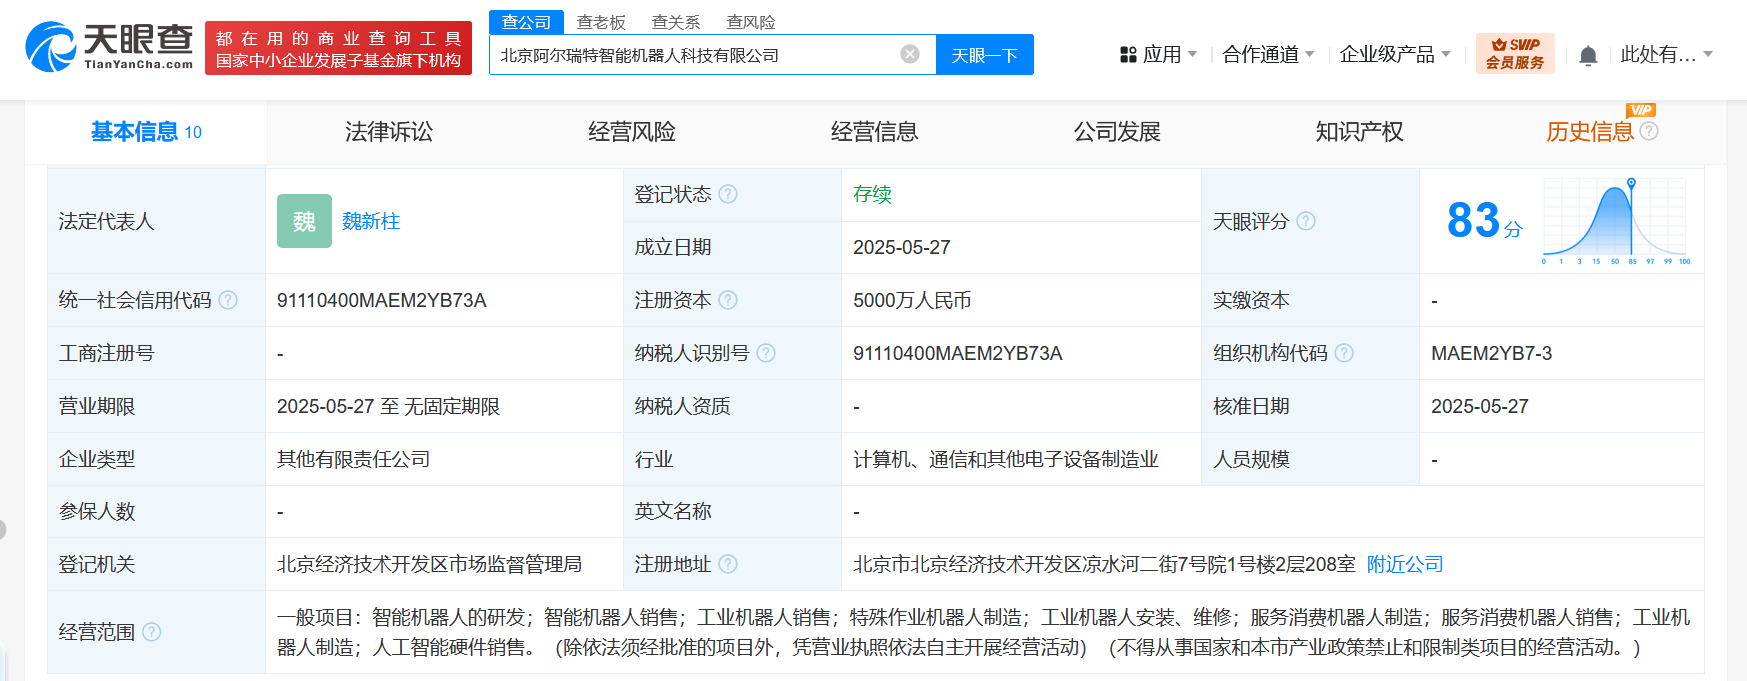Click the help icon next to 注册资本
This screenshot has width=1747, height=681.
coord(728,300)
